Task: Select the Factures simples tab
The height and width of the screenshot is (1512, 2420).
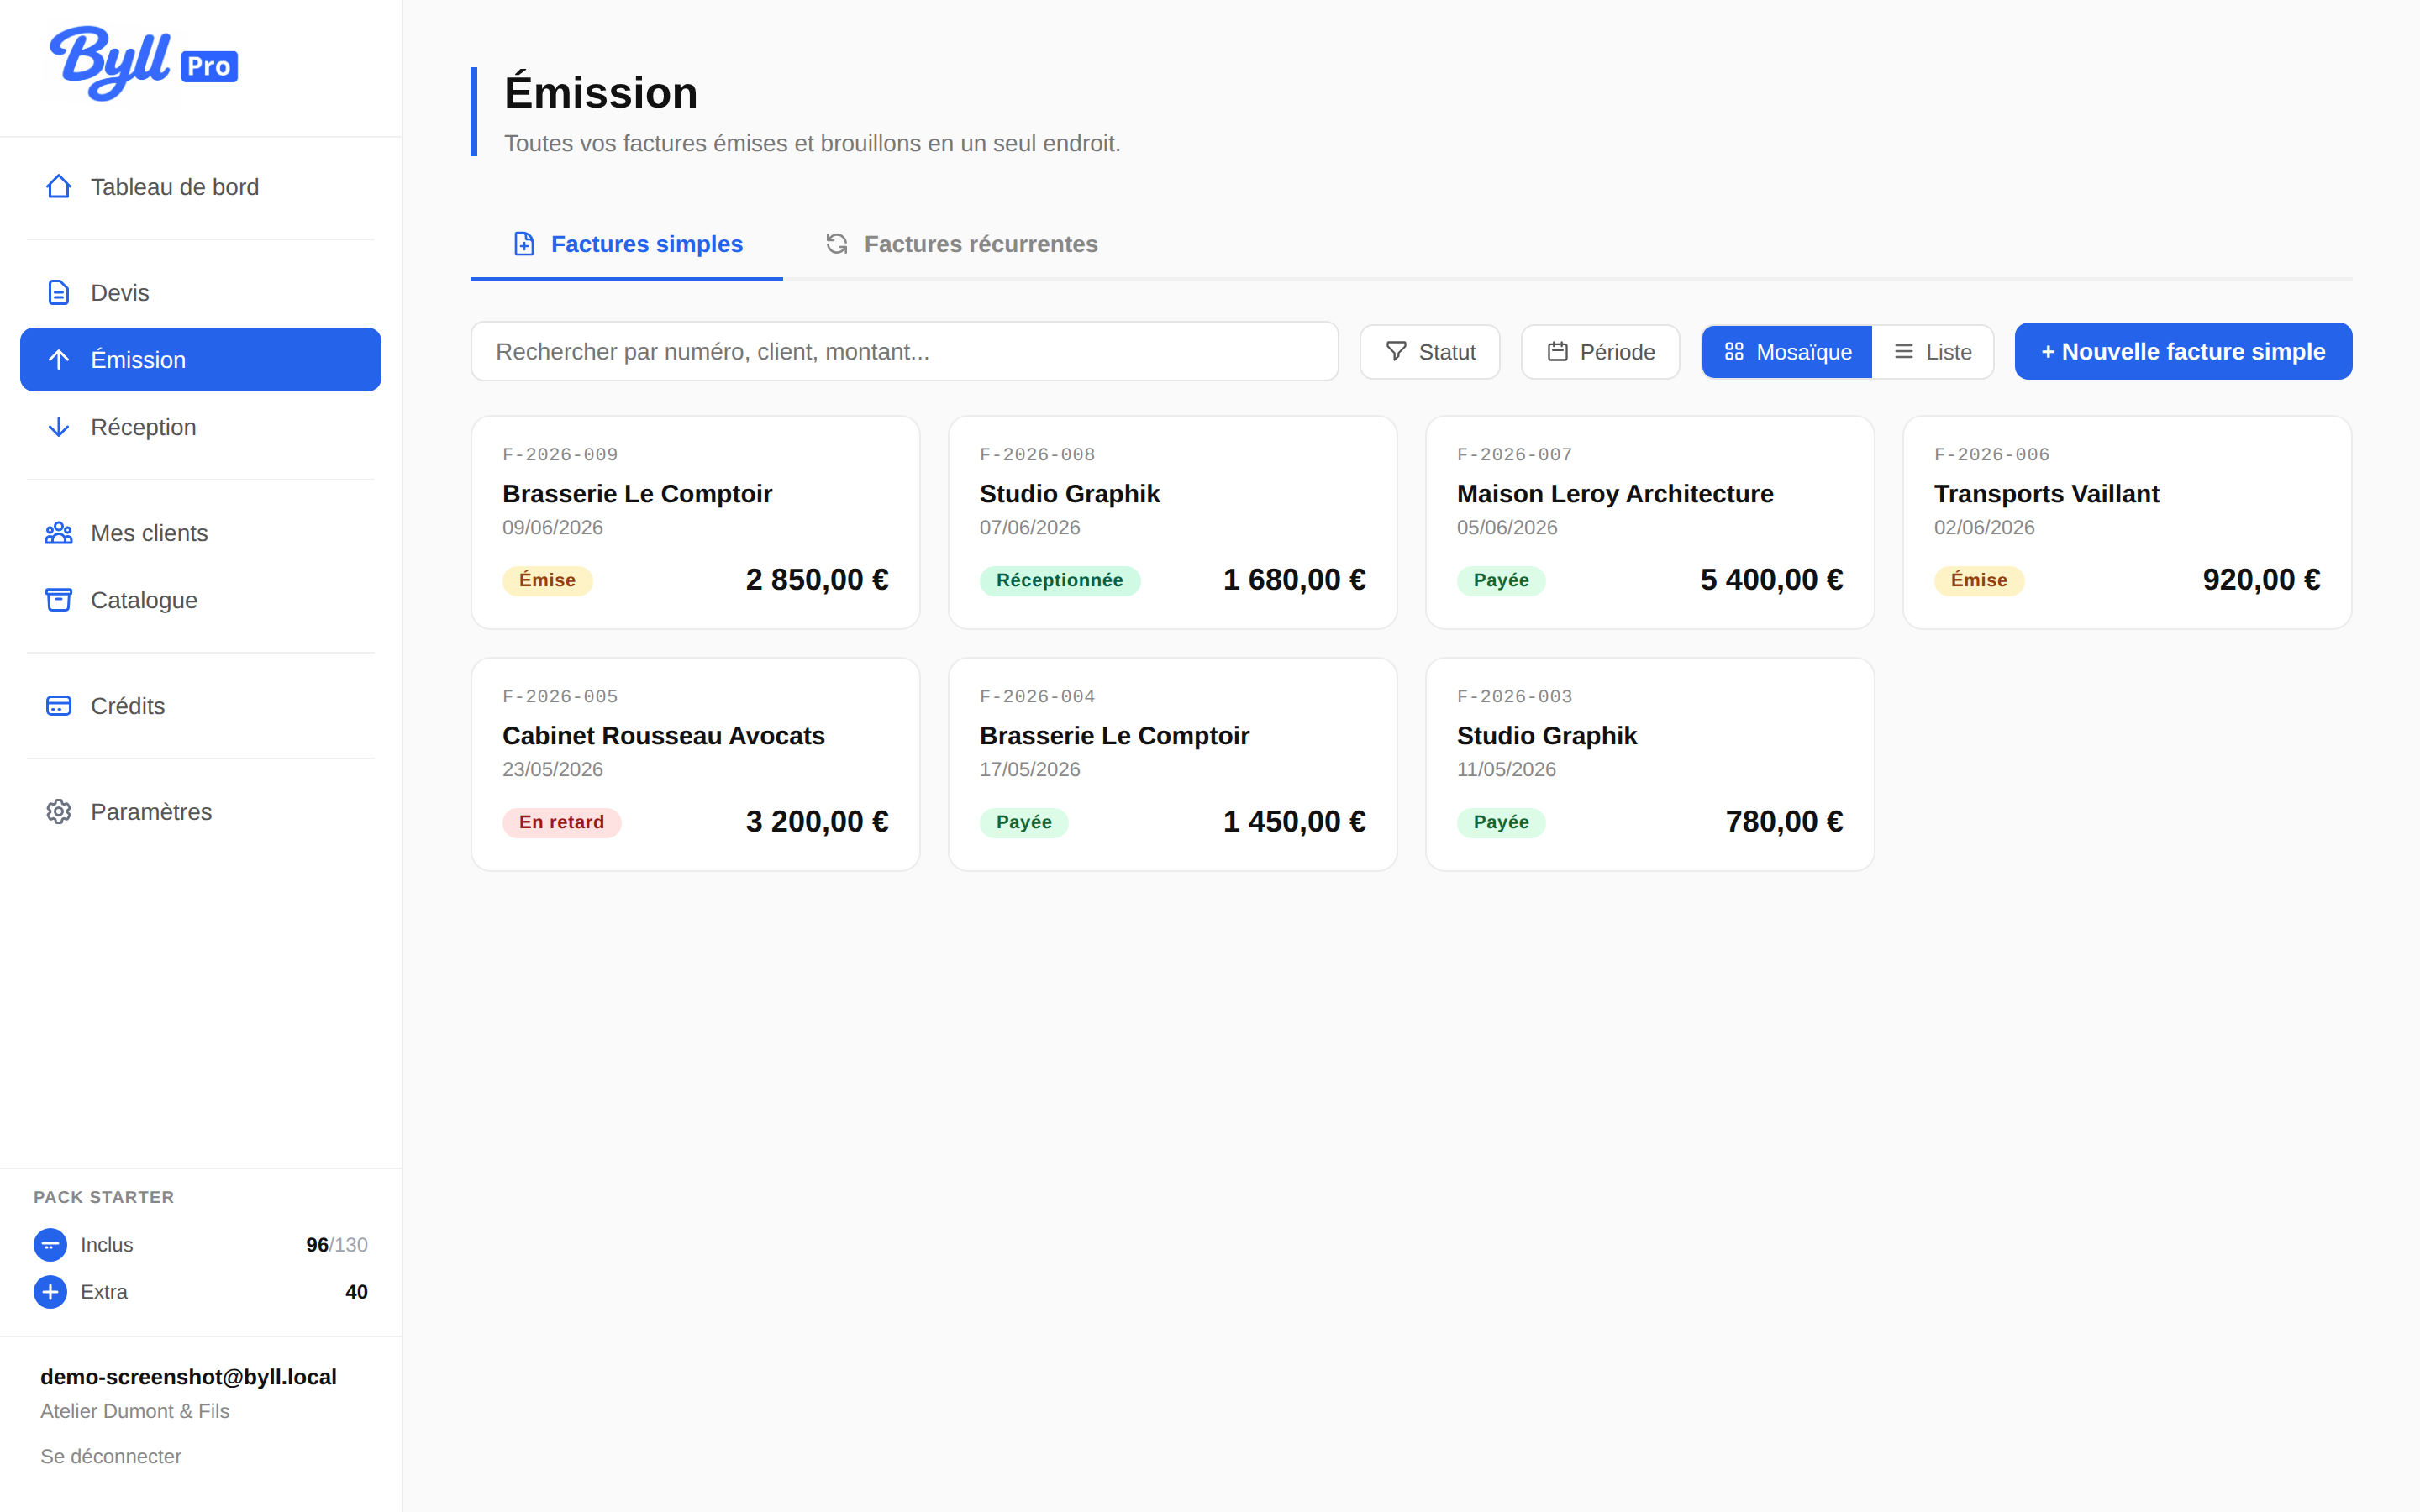Action: click(x=627, y=244)
